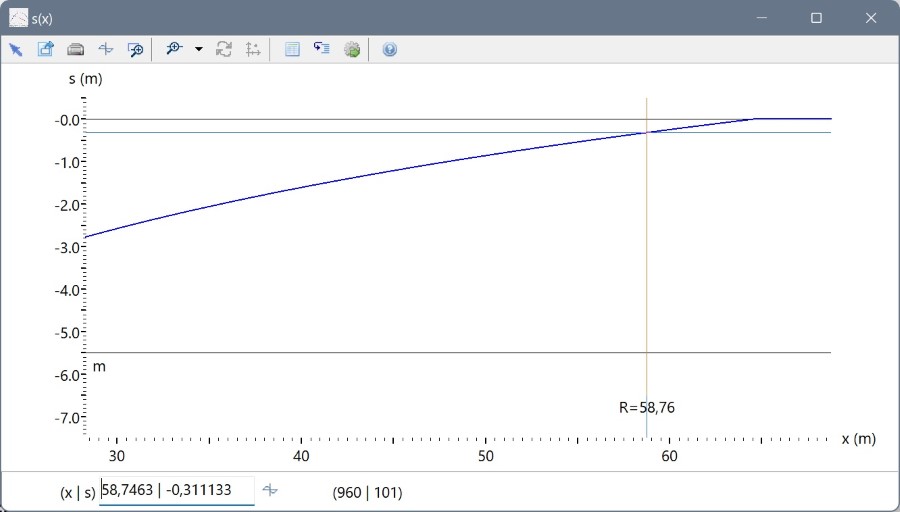Close the s(x) diagram window
The height and width of the screenshot is (512, 900).
[x=870, y=18]
